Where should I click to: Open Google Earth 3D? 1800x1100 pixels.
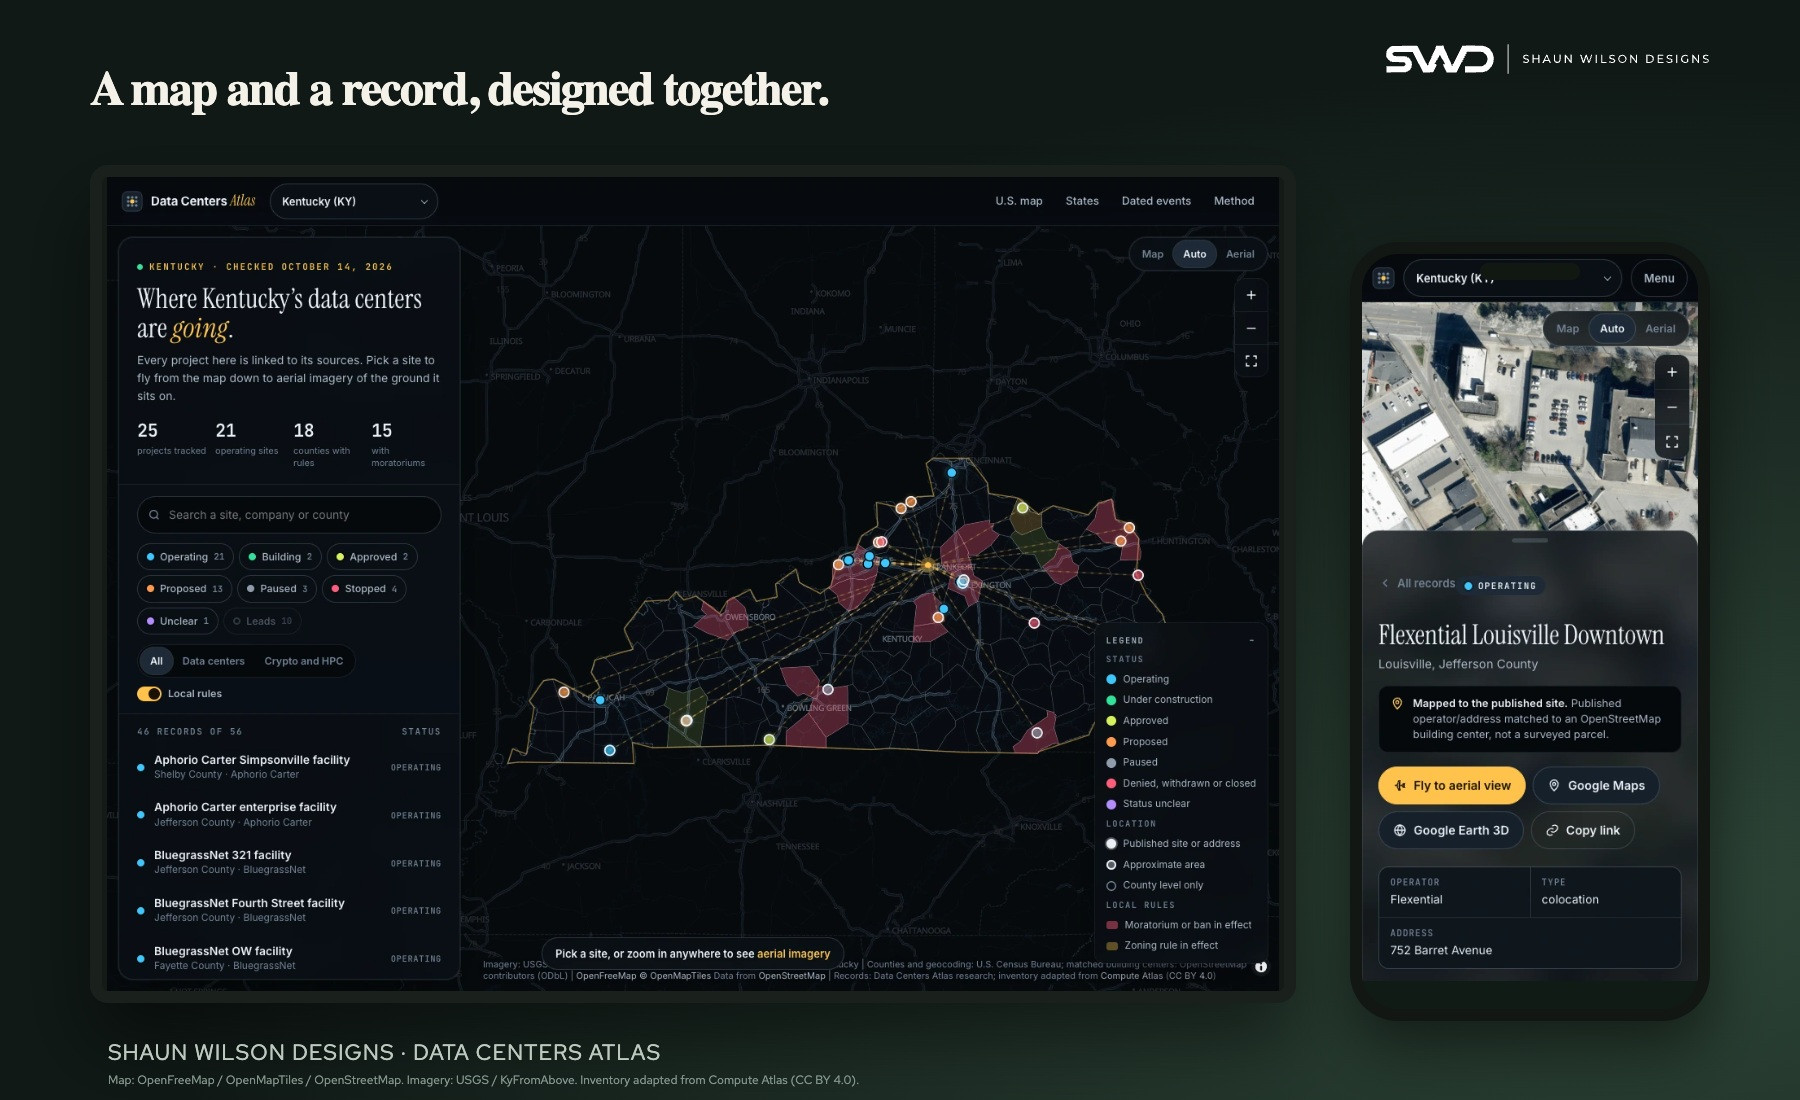(1451, 831)
